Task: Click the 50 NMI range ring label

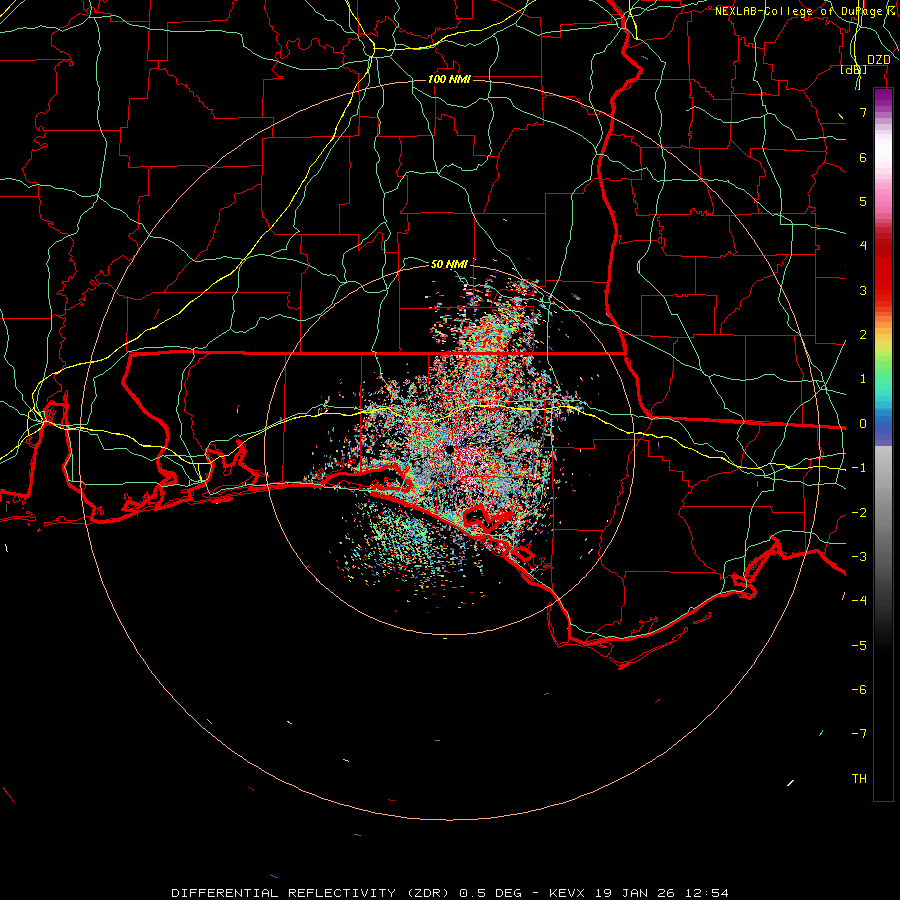Action: (x=449, y=264)
